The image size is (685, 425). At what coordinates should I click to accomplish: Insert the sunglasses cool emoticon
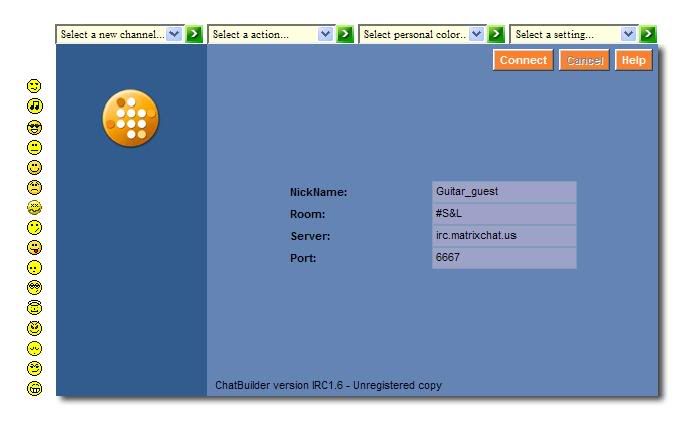click(x=35, y=128)
